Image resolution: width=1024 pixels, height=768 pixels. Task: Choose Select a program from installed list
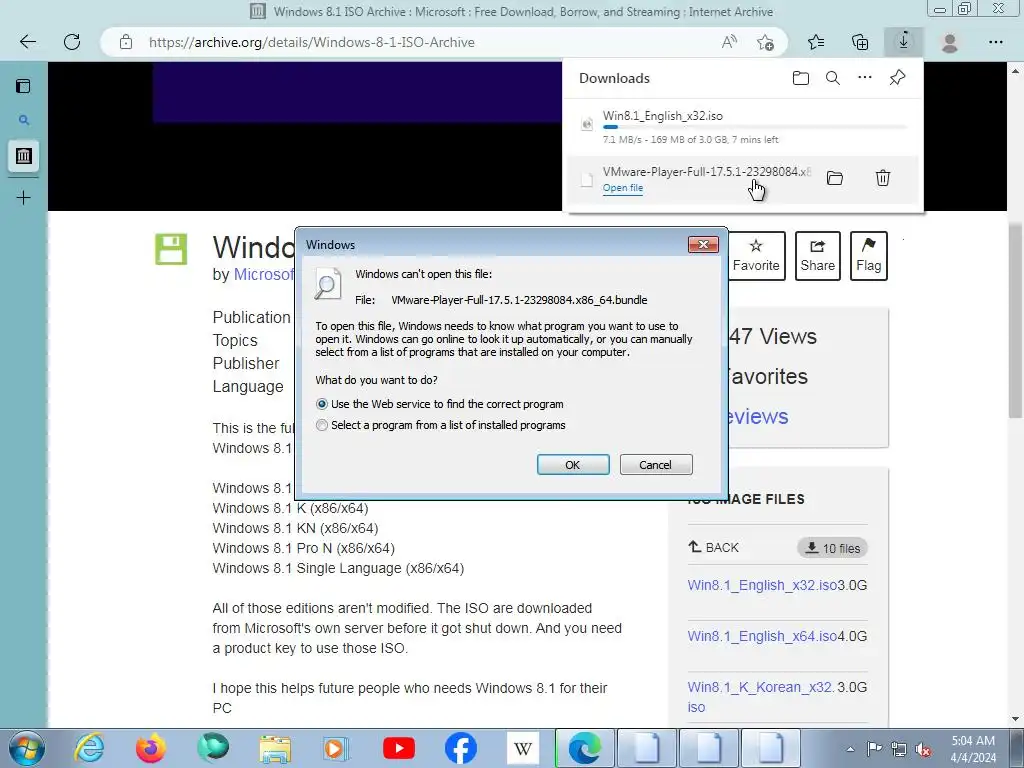(x=321, y=425)
